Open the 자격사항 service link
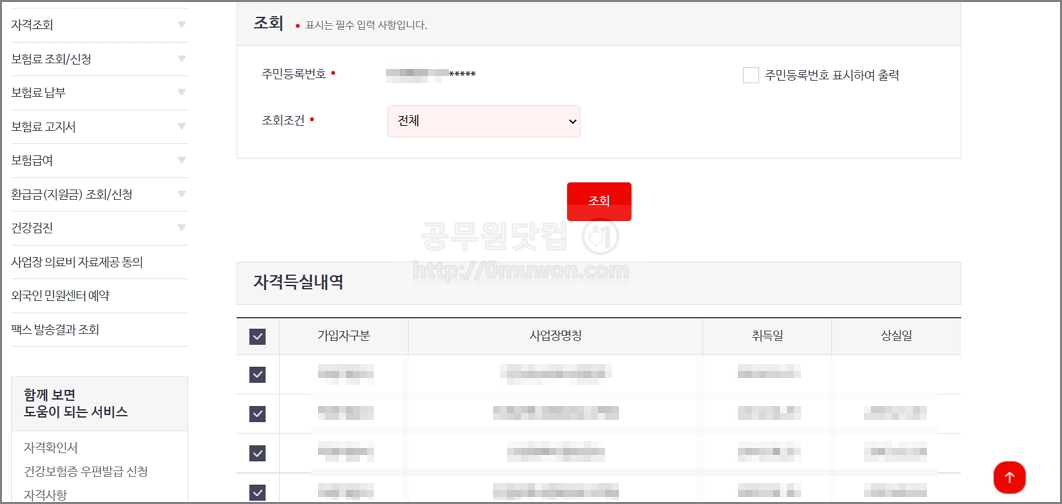The image size is (1062, 504). pyautogui.click(x=45, y=495)
